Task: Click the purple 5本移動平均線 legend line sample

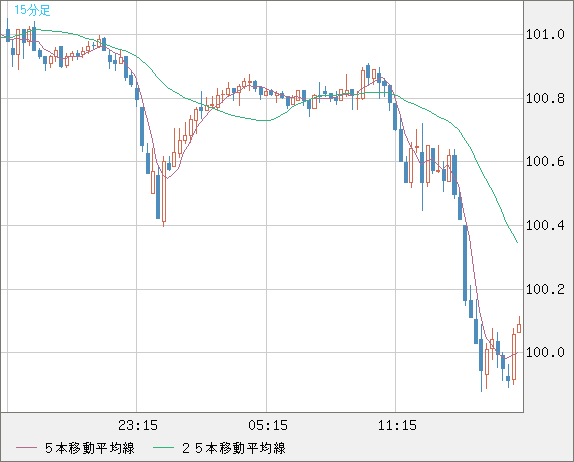Action: pos(26,448)
